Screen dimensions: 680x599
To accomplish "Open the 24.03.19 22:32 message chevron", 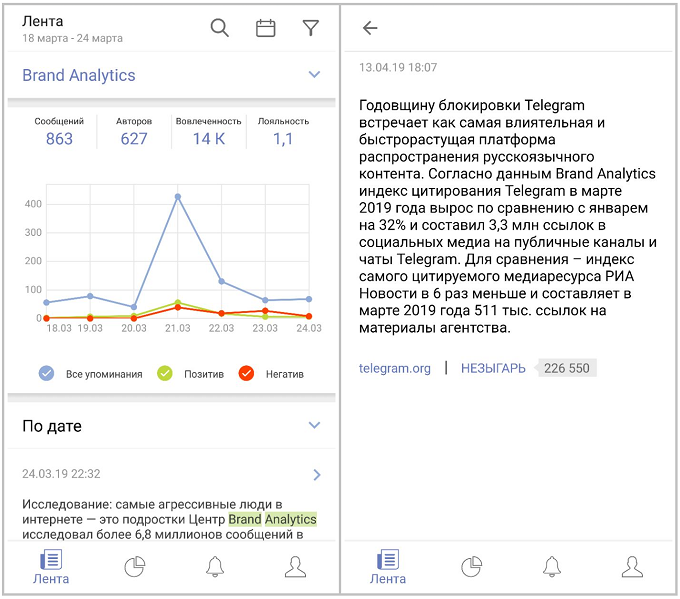I will click(317, 475).
